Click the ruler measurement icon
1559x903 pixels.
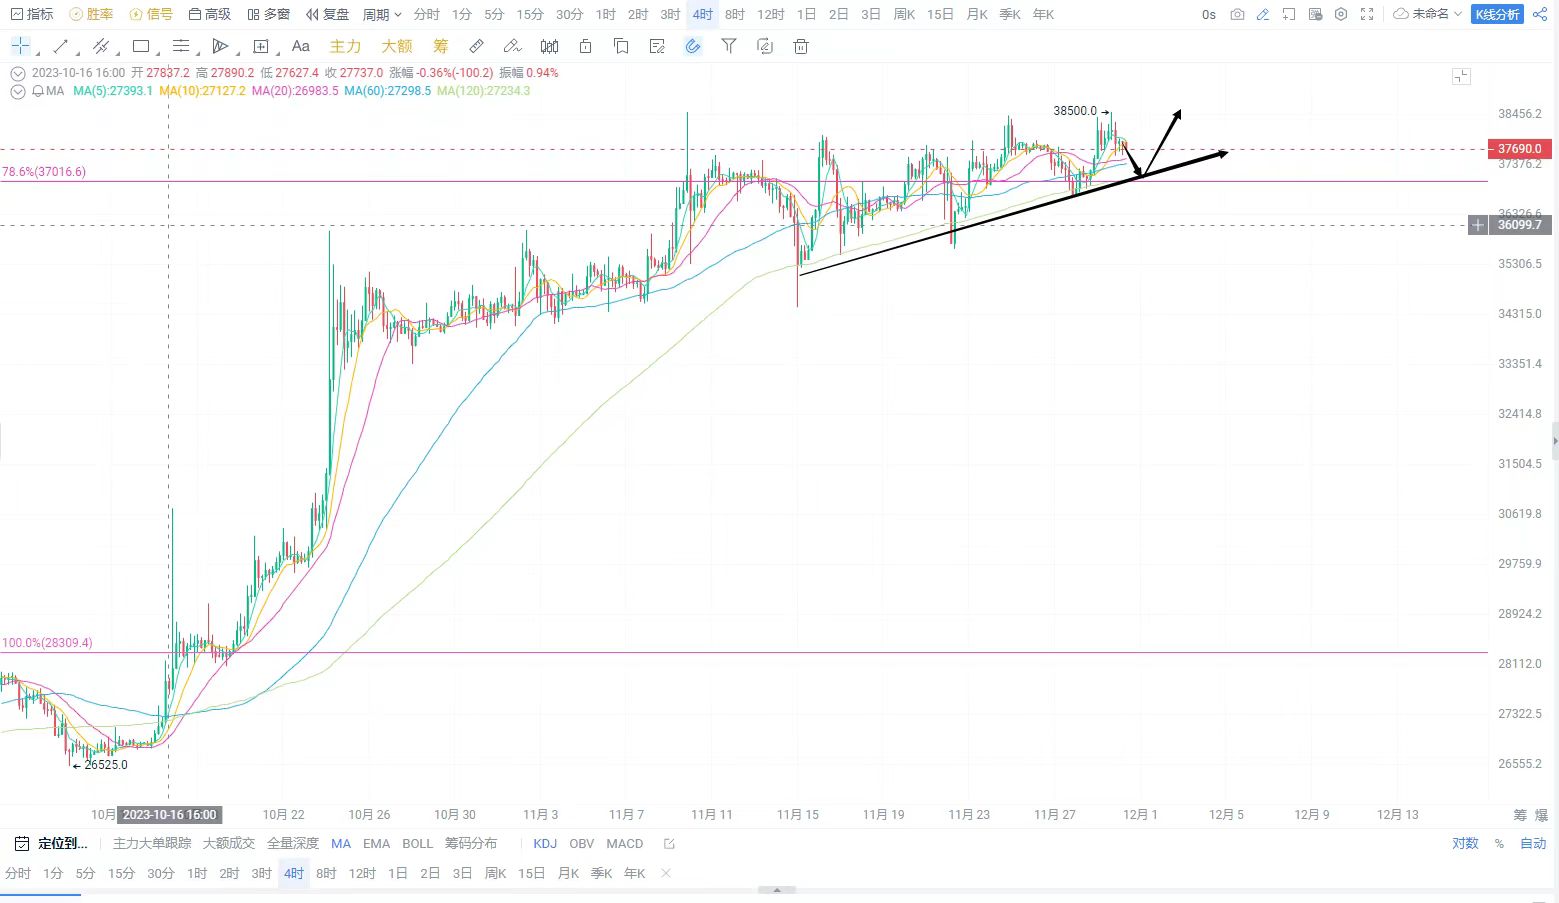477,46
